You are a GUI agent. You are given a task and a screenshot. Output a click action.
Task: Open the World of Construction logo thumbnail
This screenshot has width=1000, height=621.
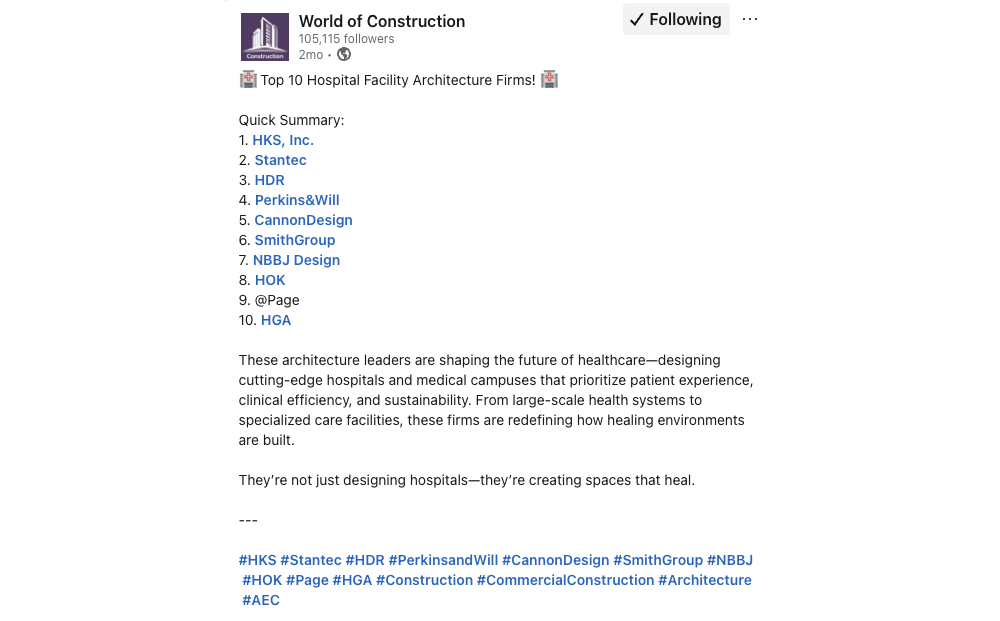click(x=265, y=37)
